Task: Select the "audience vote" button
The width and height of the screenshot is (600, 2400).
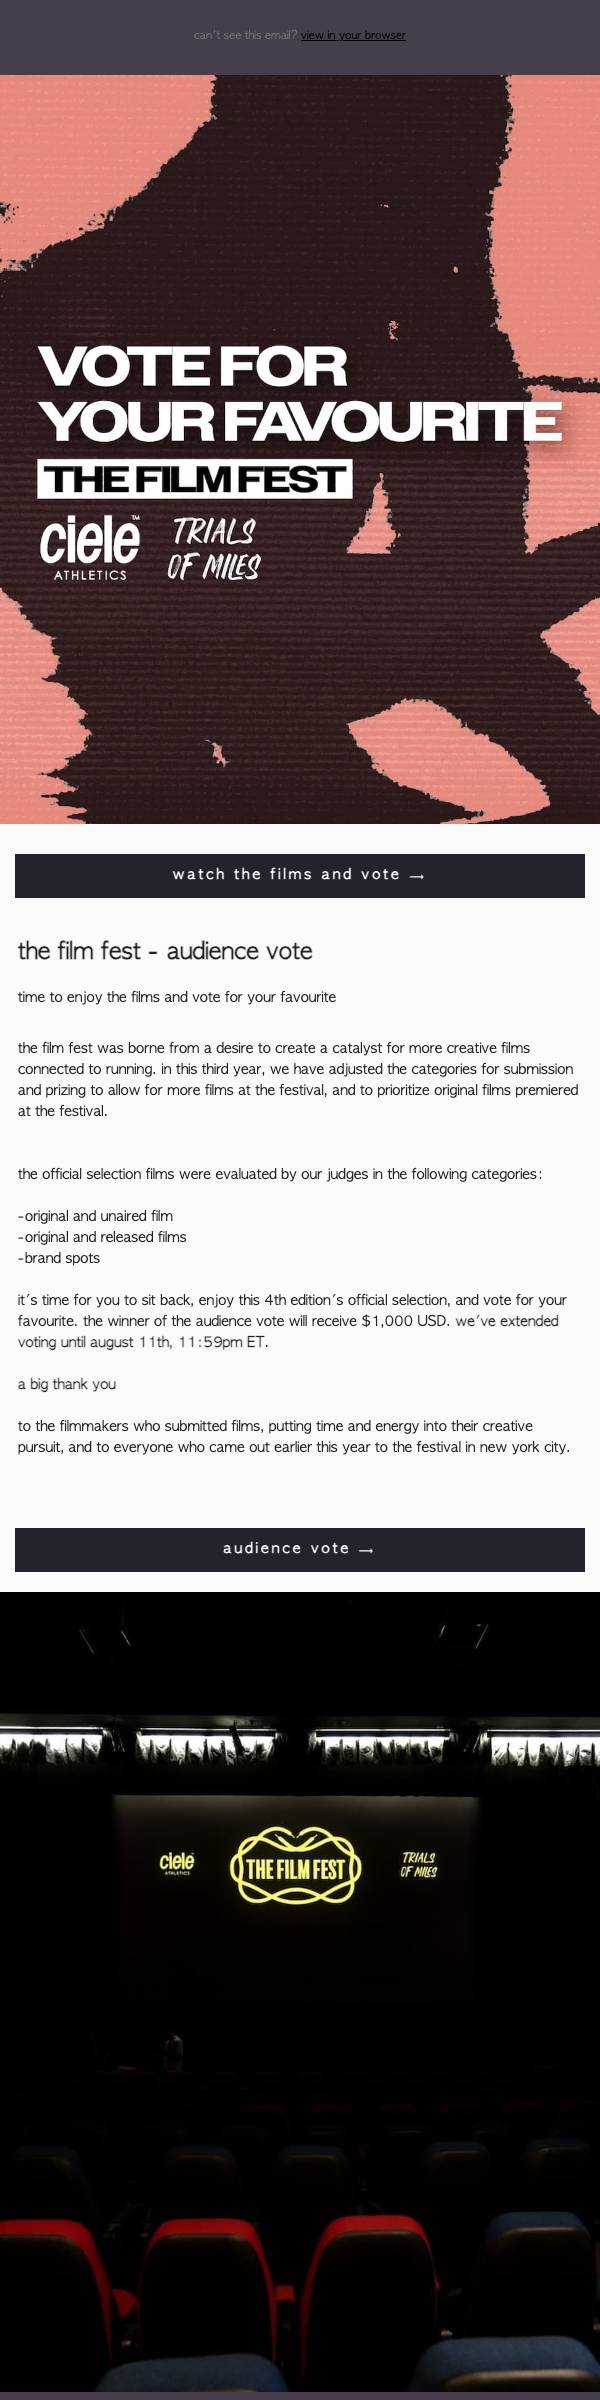Action: tap(300, 1549)
